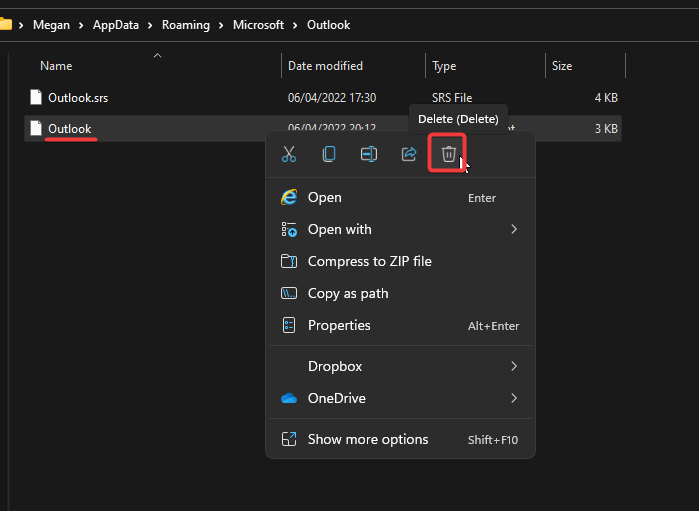Click the folder icon in address bar
The width and height of the screenshot is (699, 511).
(x=6, y=24)
